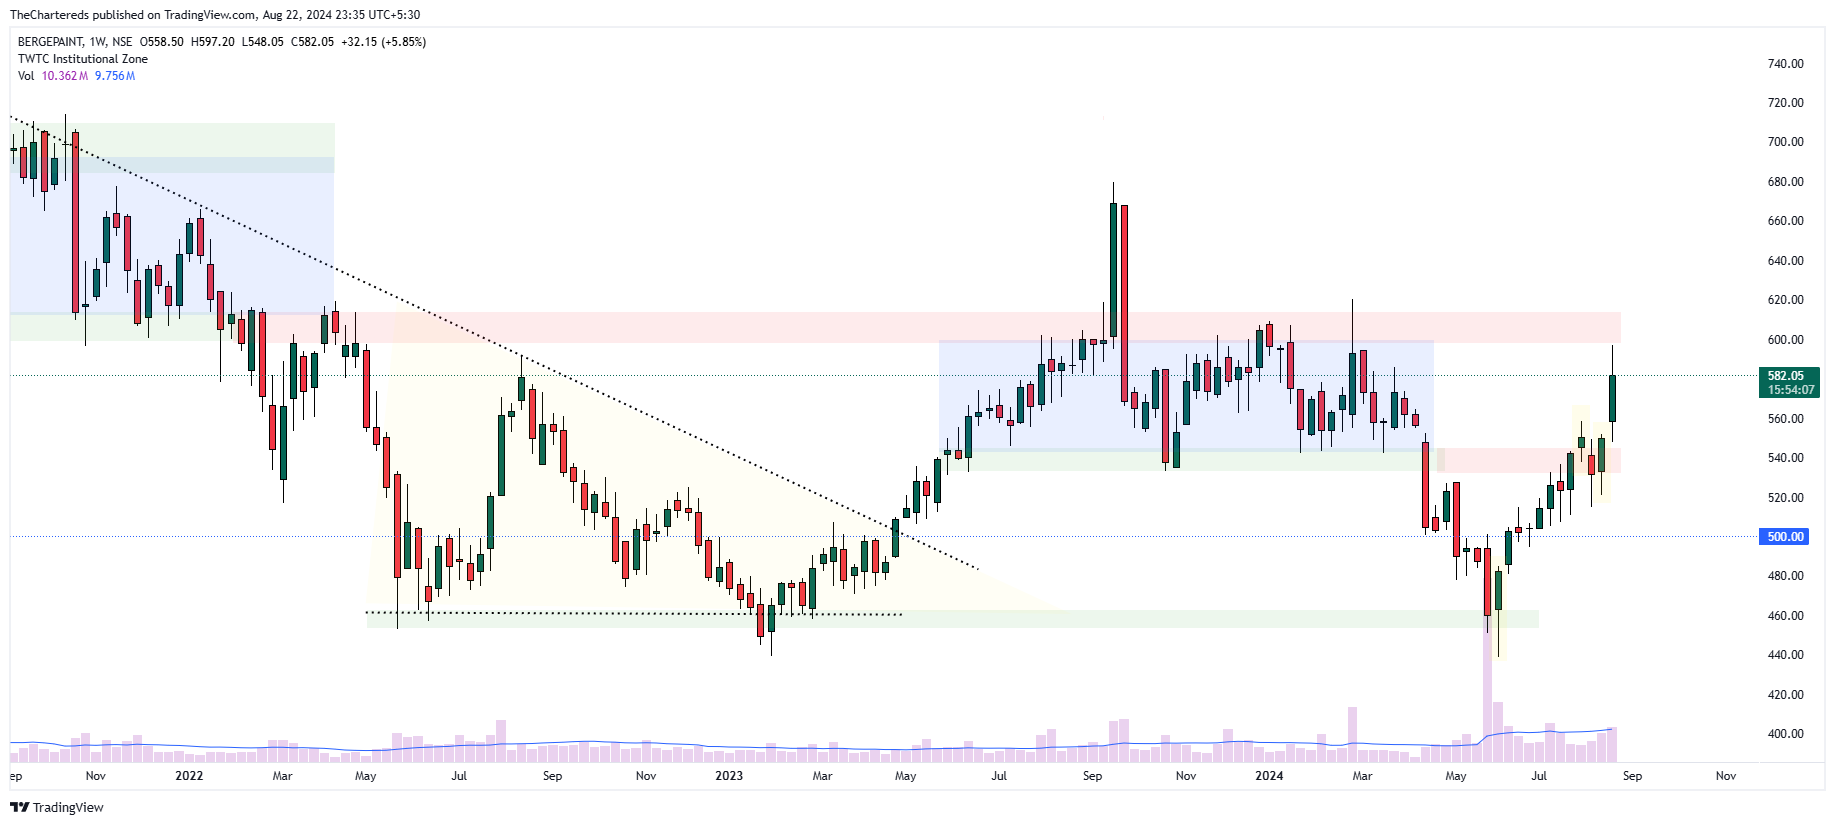Click the 440.00 price axis label

click(x=1785, y=655)
